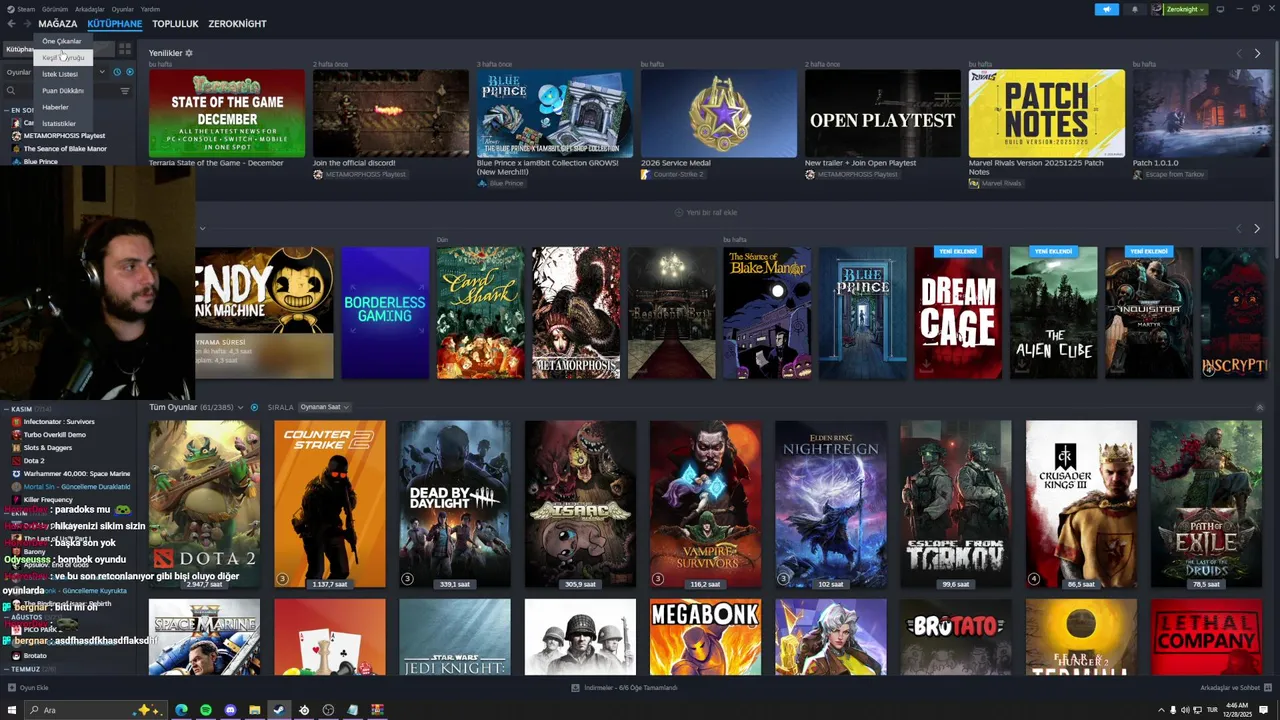
Task: Open the notifications bell
Action: pyautogui.click(x=1134, y=9)
